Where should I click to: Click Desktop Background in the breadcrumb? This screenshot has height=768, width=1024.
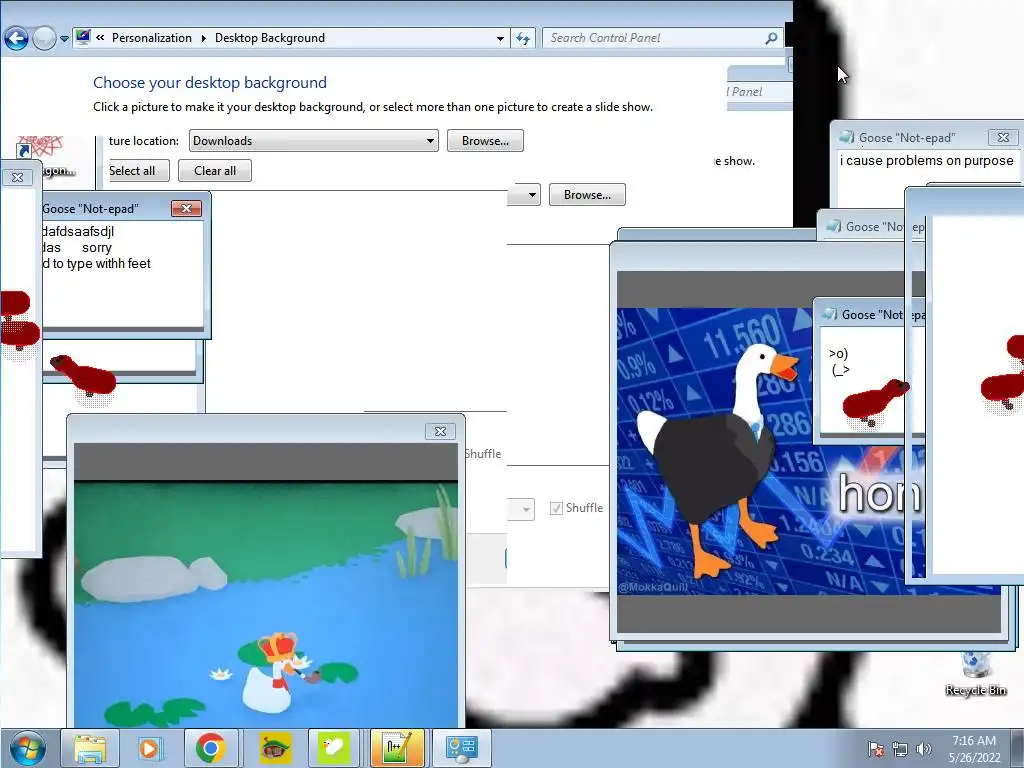270,38
